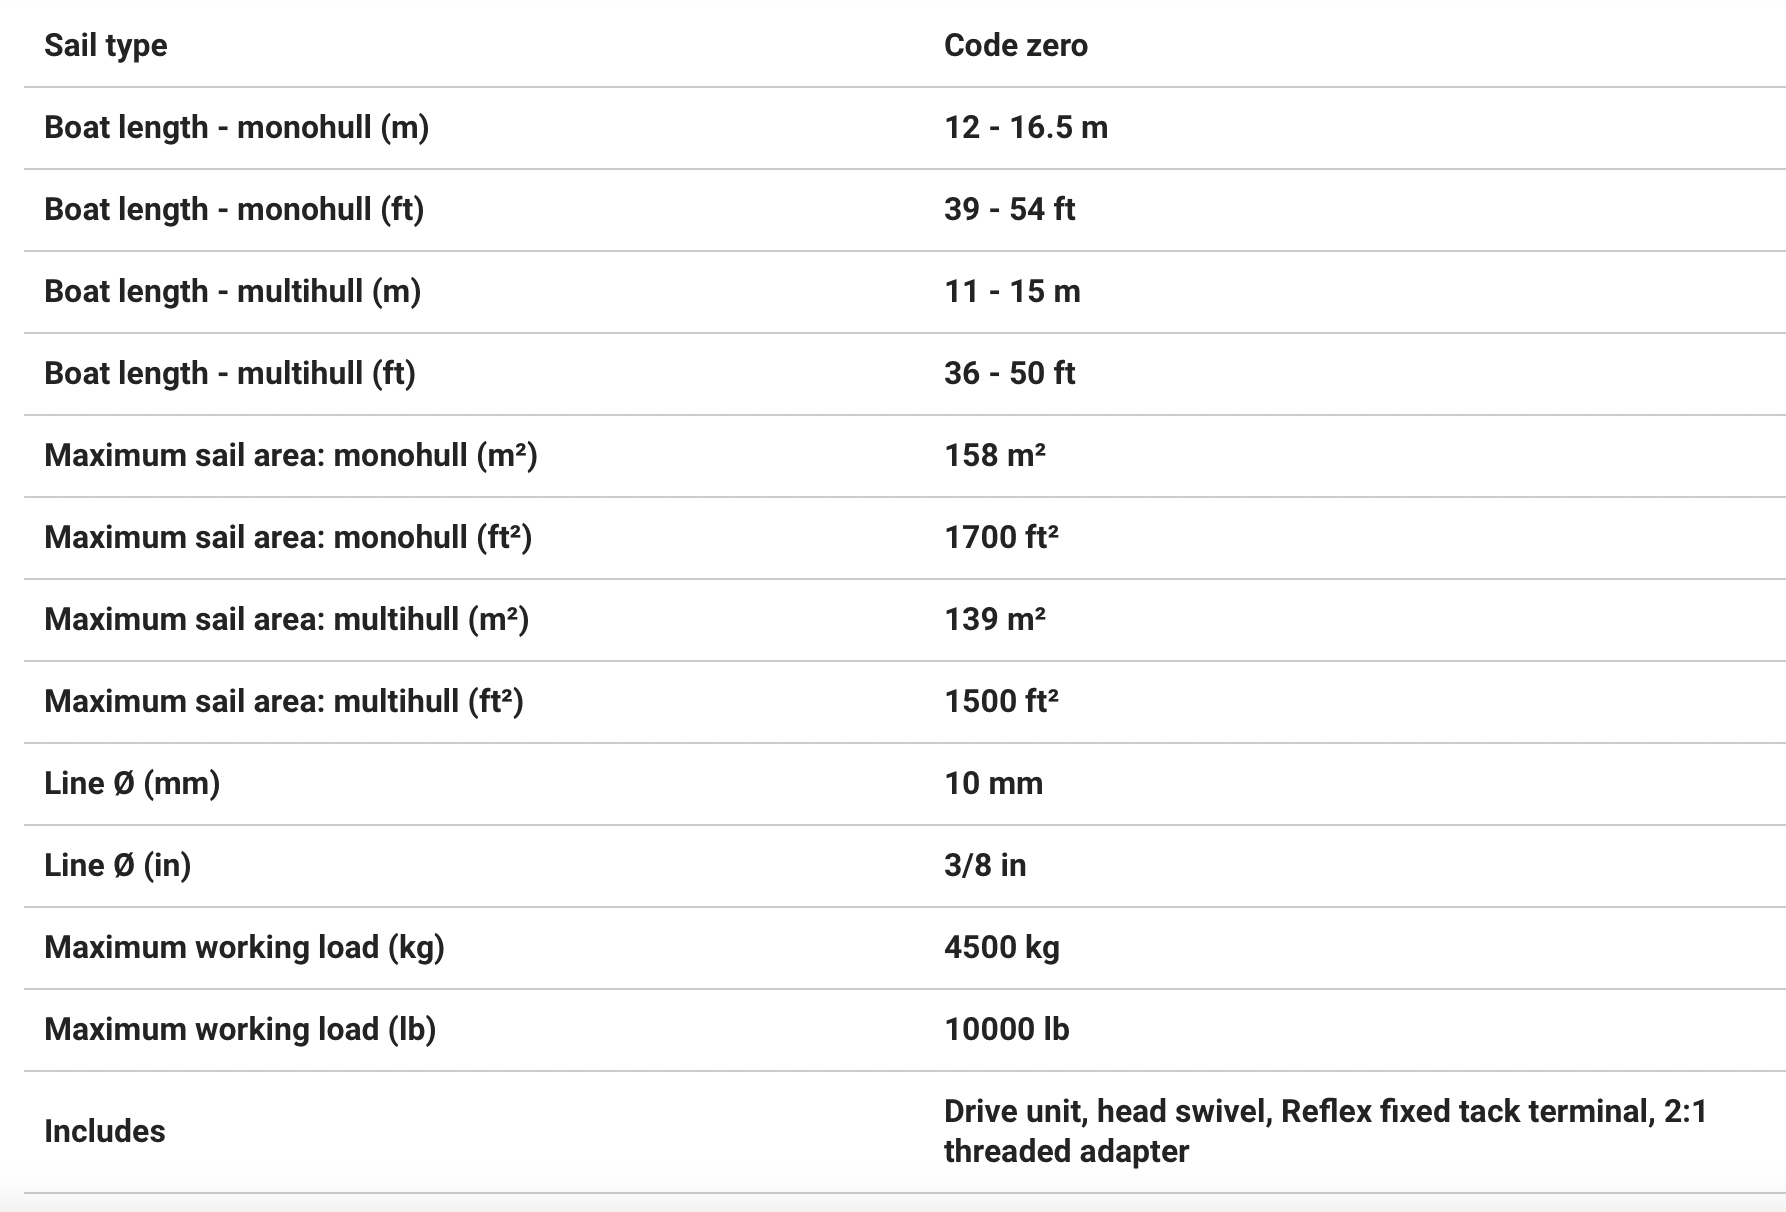The width and height of the screenshot is (1786, 1212).
Task: Select the "3/8 in" line diameter value
Action: 985,866
